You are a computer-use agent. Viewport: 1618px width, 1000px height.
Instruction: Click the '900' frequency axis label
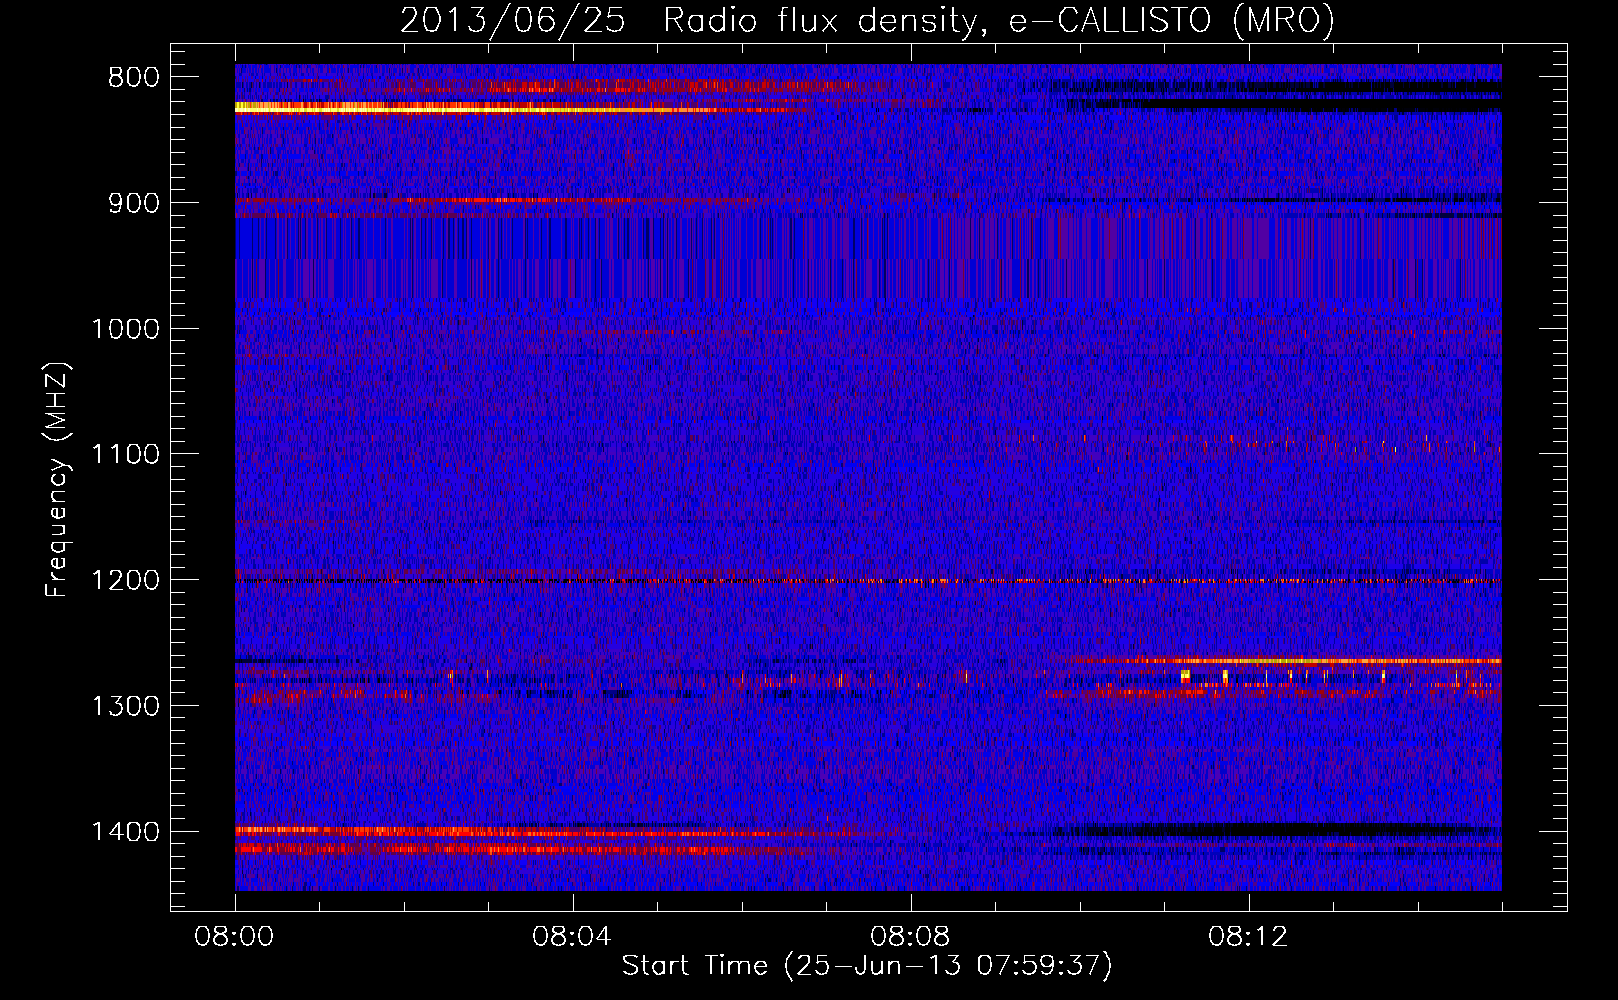[133, 203]
